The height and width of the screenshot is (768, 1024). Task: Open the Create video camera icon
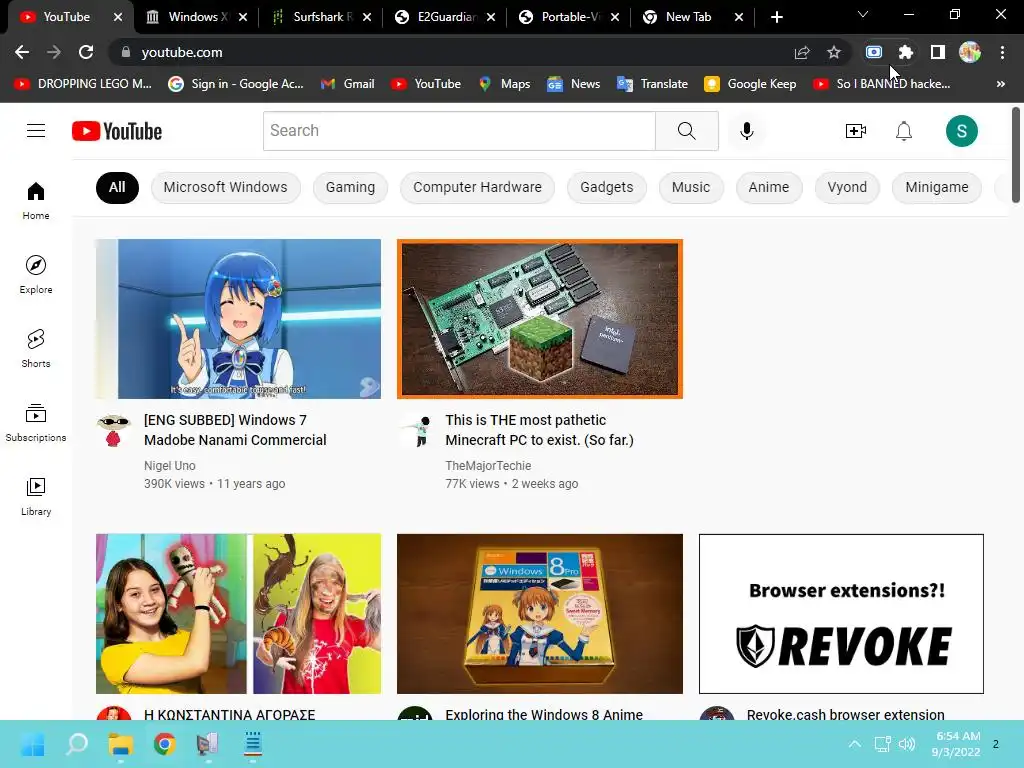coord(856,131)
